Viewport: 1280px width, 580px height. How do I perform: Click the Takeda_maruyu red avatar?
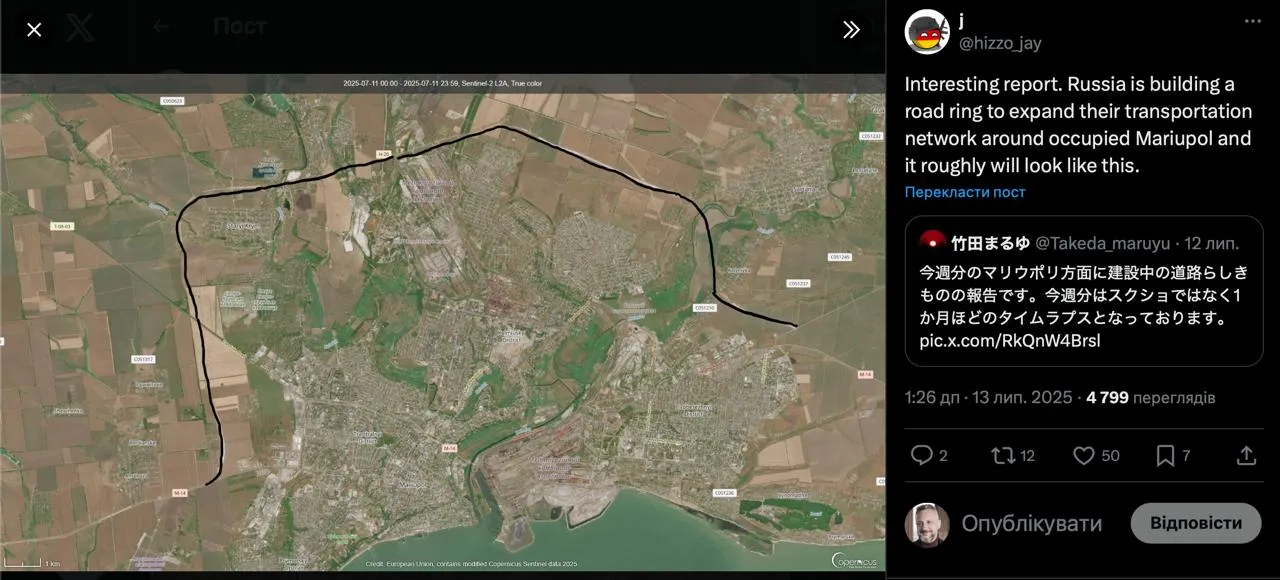pyautogui.click(x=932, y=242)
